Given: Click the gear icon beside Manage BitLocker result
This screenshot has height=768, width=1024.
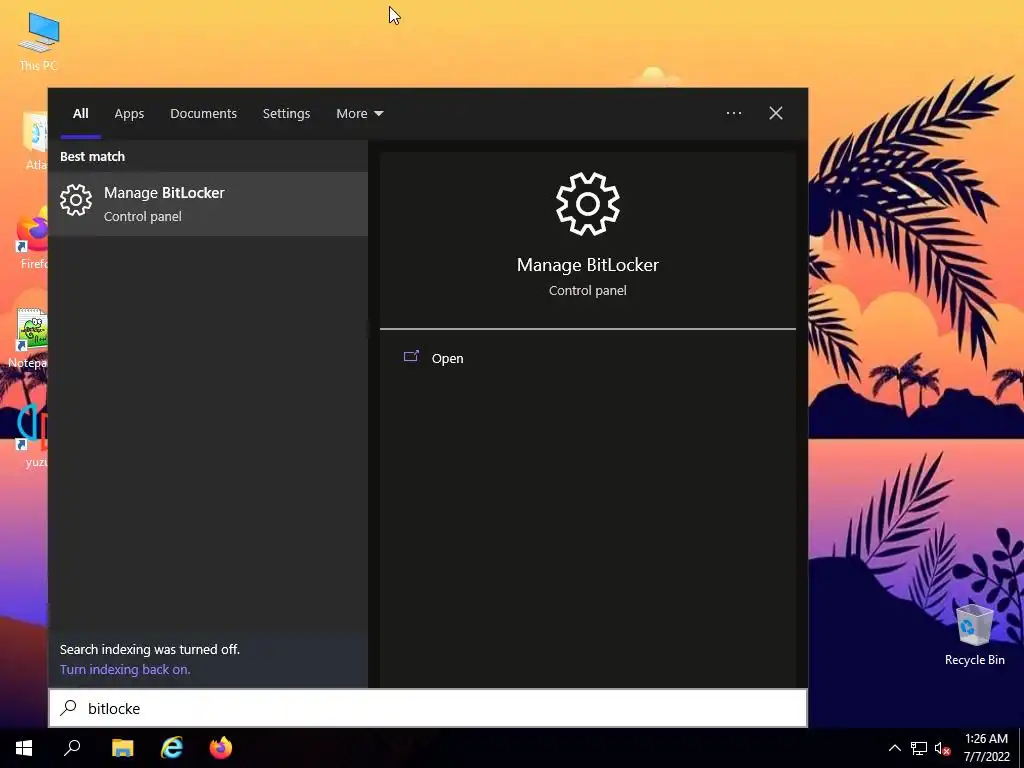Looking at the screenshot, I should (x=76, y=200).
